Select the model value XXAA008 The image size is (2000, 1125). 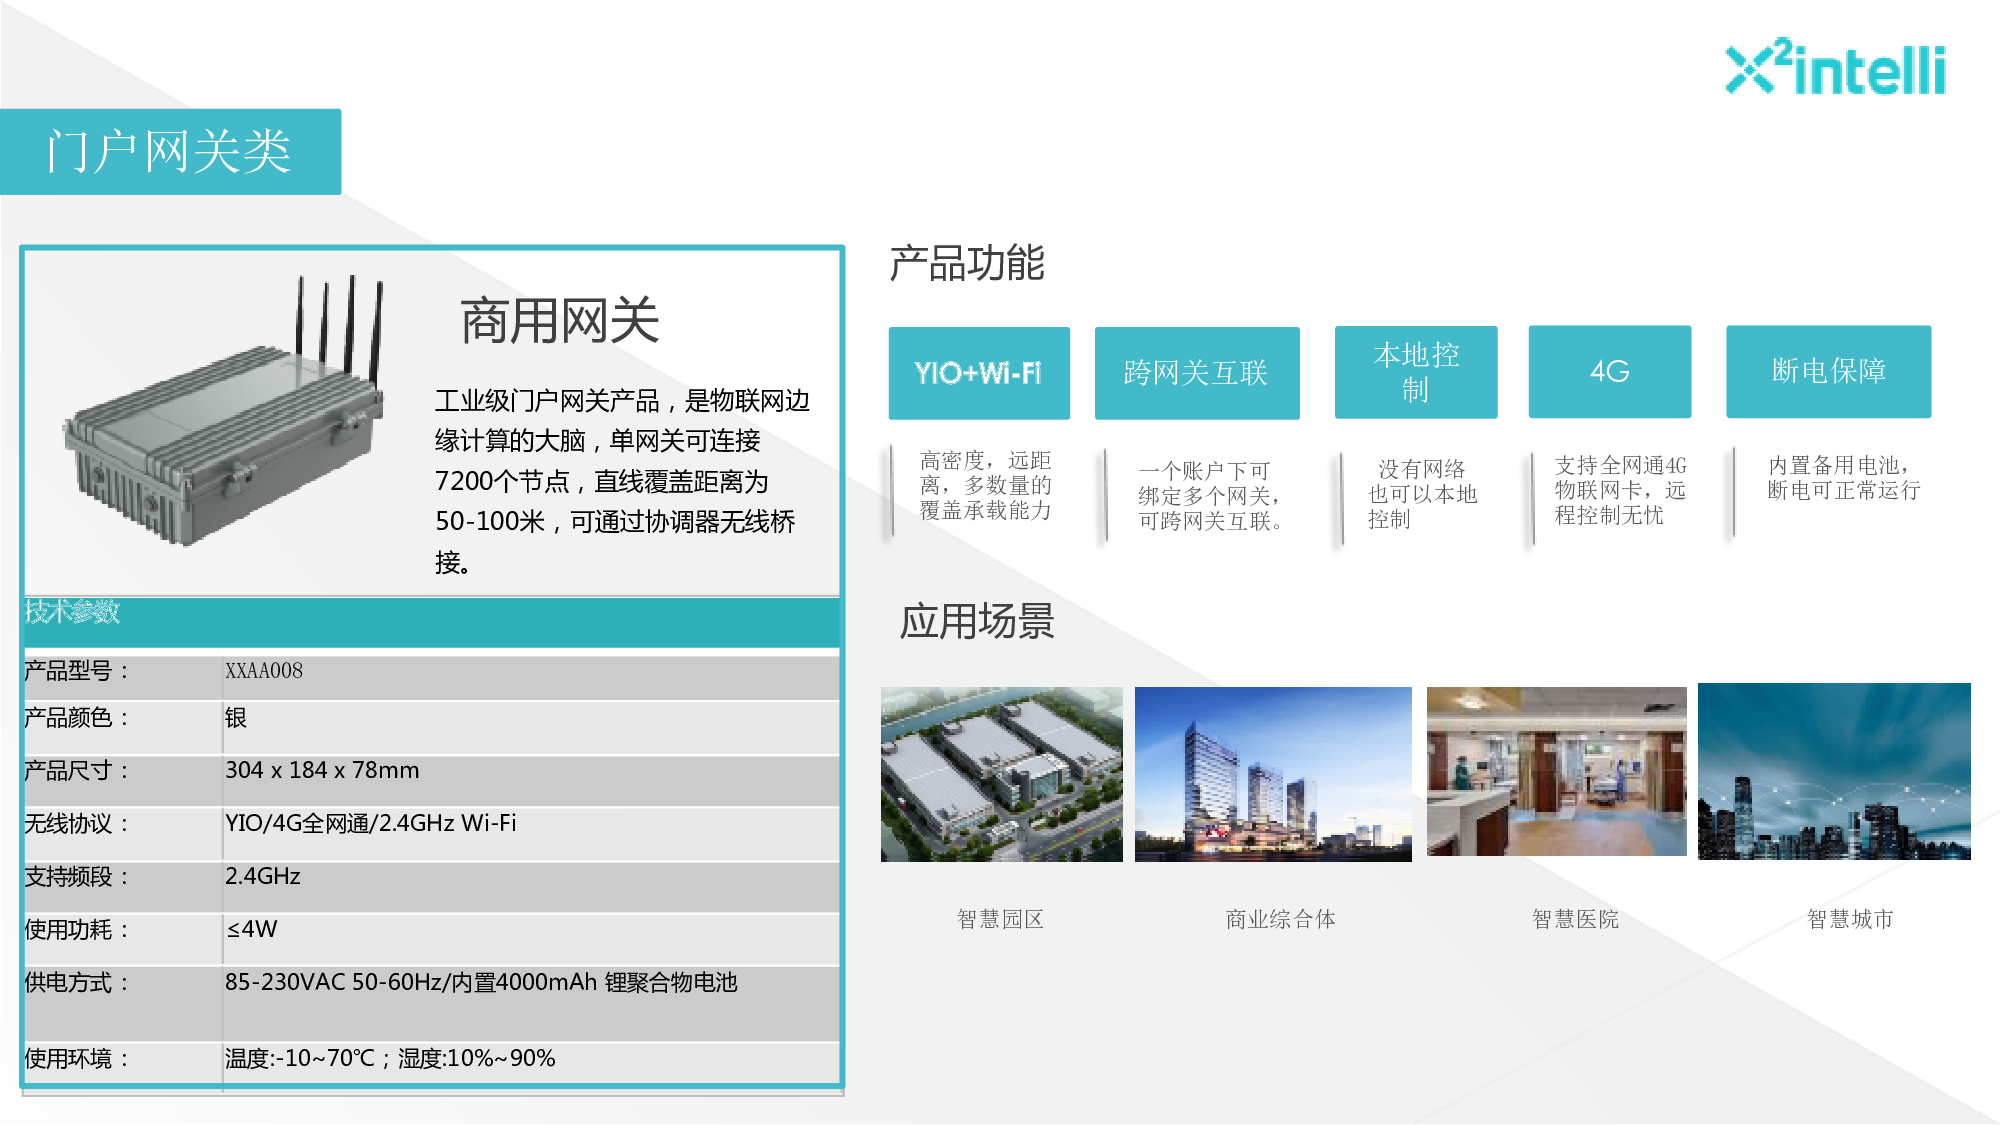tap(264, 671)
